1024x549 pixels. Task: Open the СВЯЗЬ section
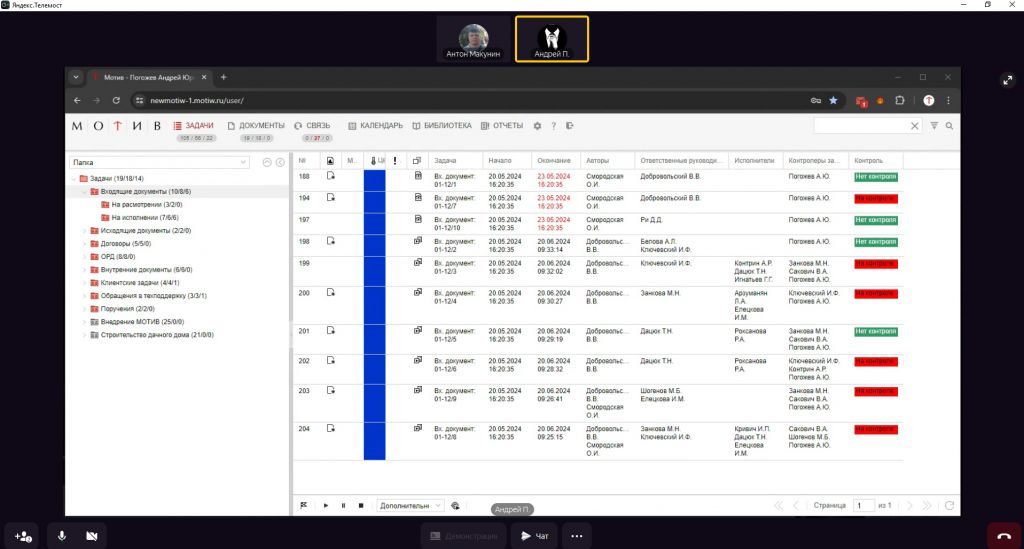312,126
